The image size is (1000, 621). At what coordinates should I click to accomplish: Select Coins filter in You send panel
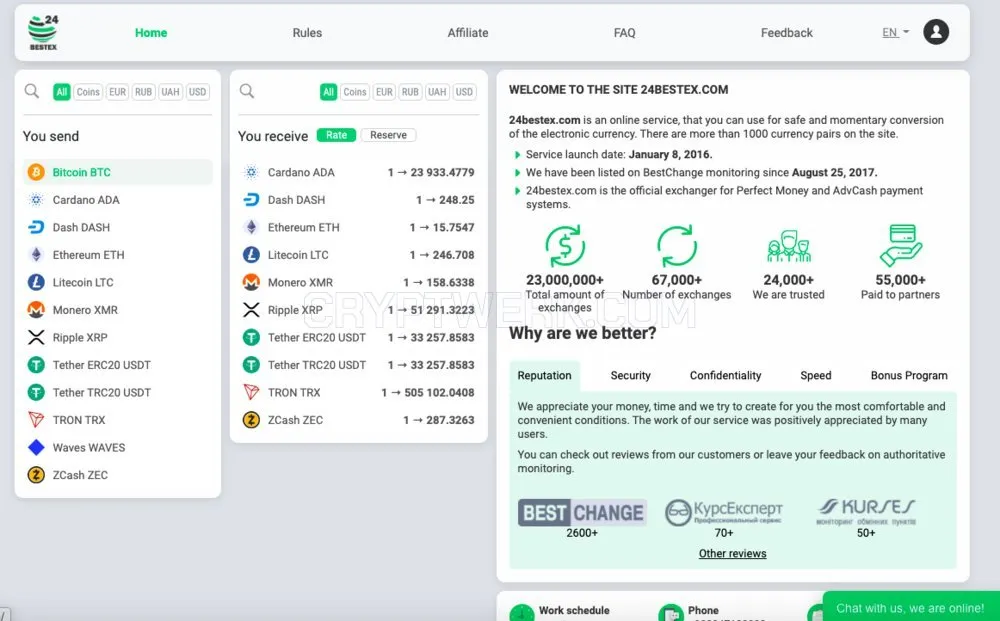point(88,92)
